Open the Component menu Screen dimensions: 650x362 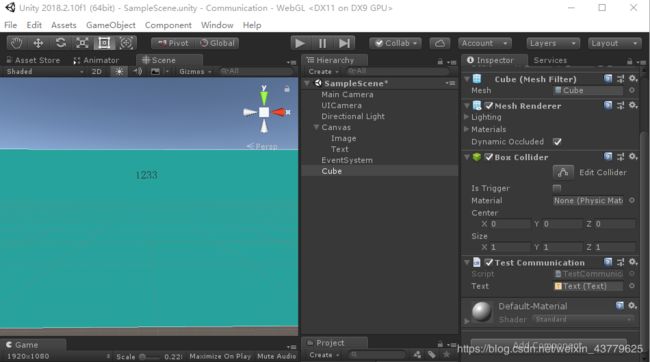[168, 25]
